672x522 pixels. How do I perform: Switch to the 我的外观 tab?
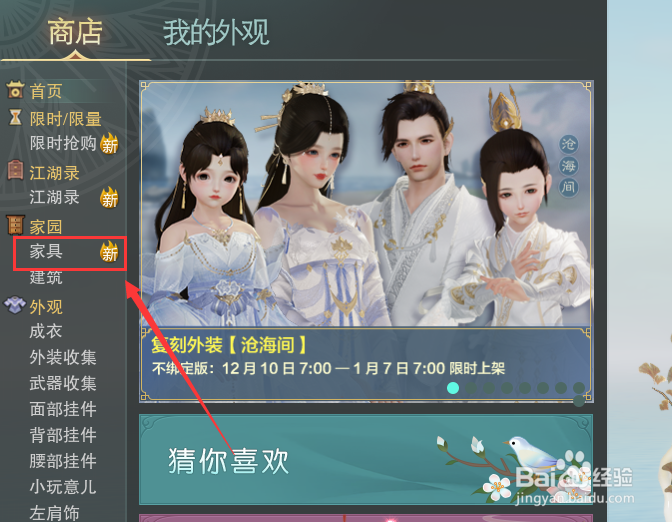(x=216, y=32)
